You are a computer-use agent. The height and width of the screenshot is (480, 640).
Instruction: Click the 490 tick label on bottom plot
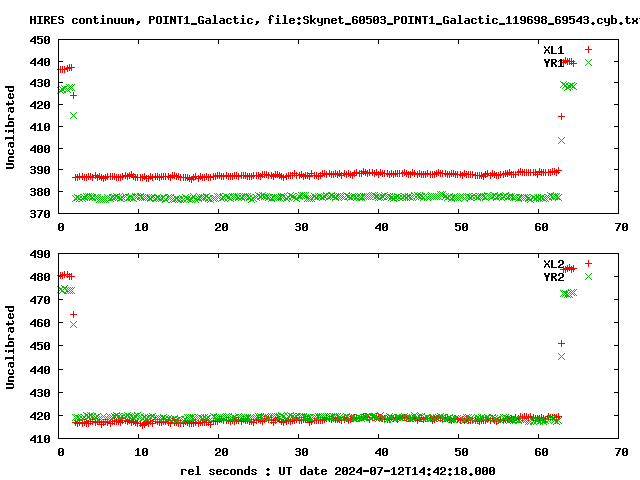(40, 254)
